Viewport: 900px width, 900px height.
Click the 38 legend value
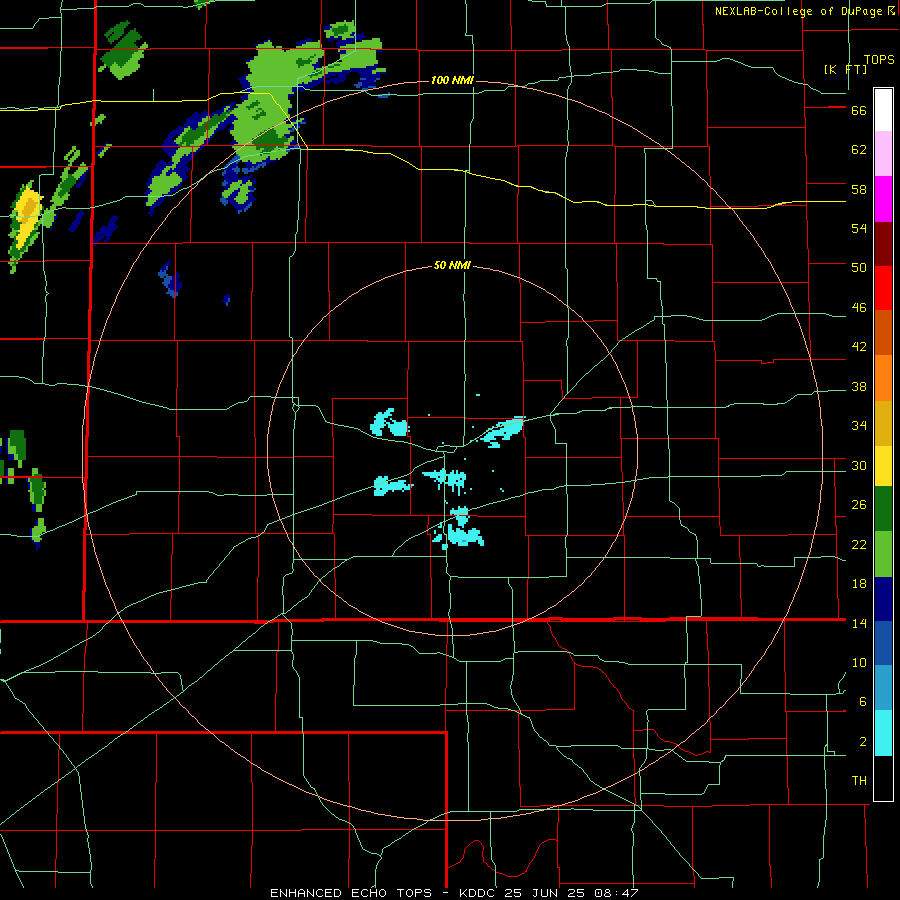[859, 386]
